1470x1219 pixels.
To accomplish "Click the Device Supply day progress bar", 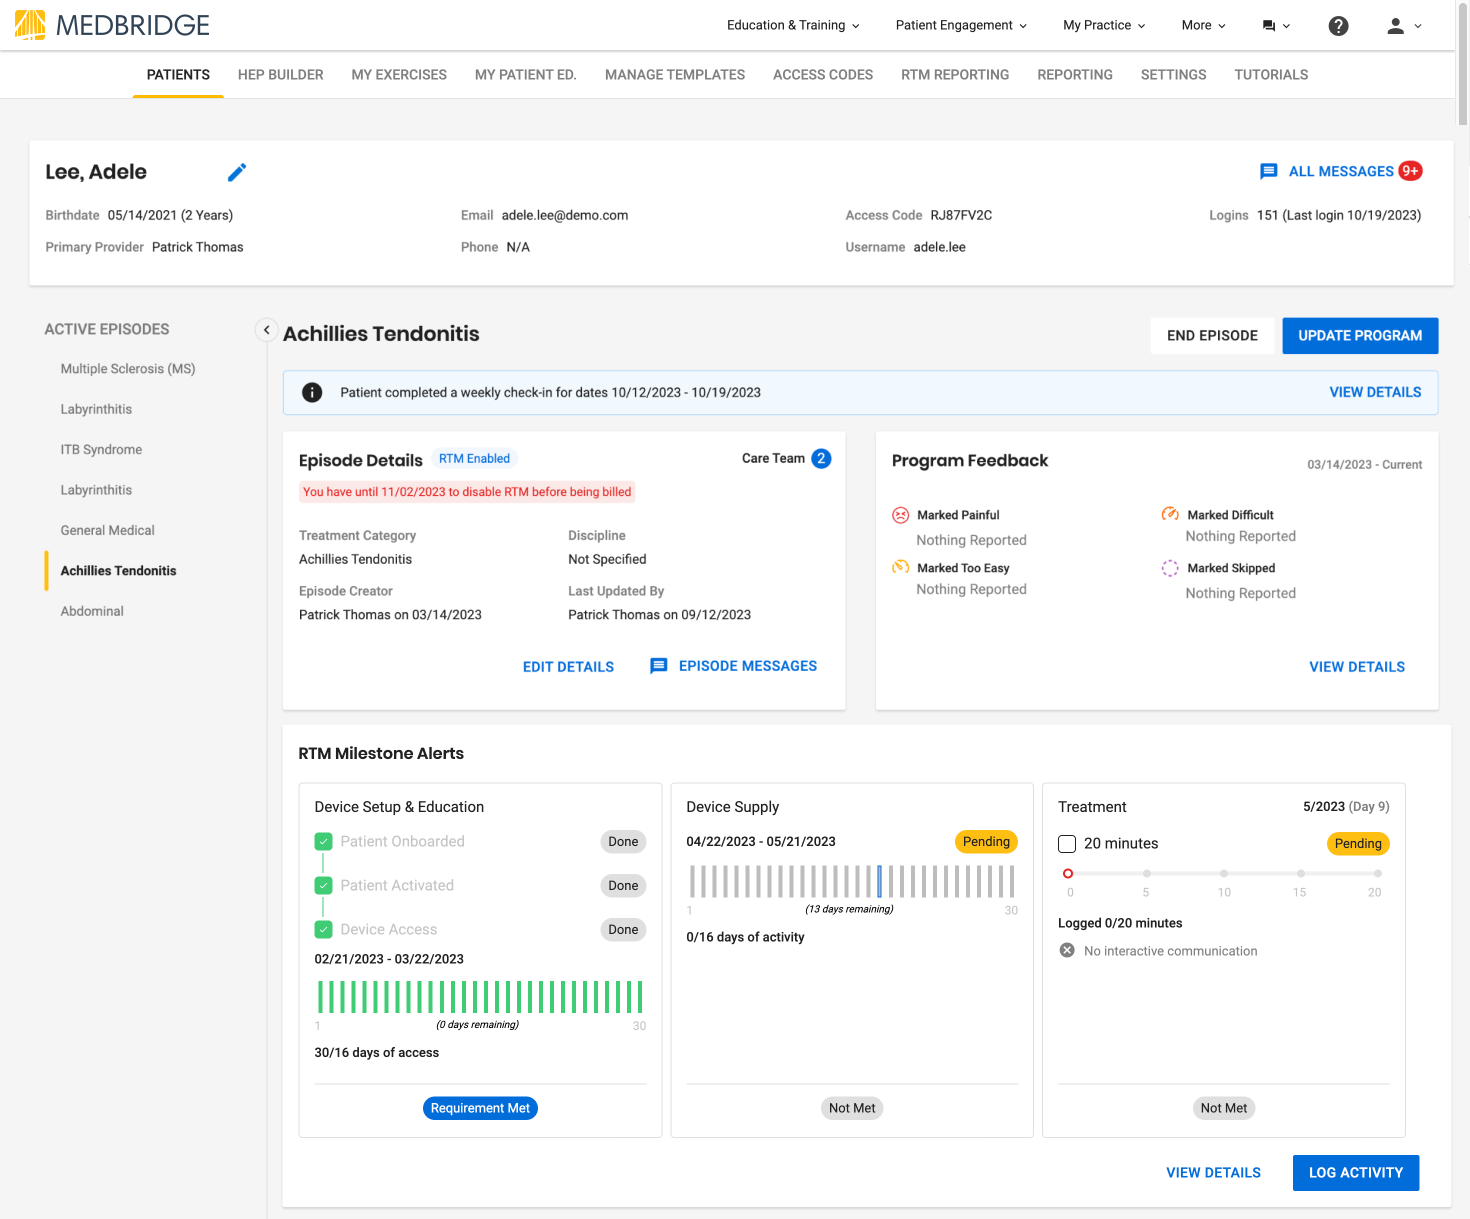I will [852, 881].
